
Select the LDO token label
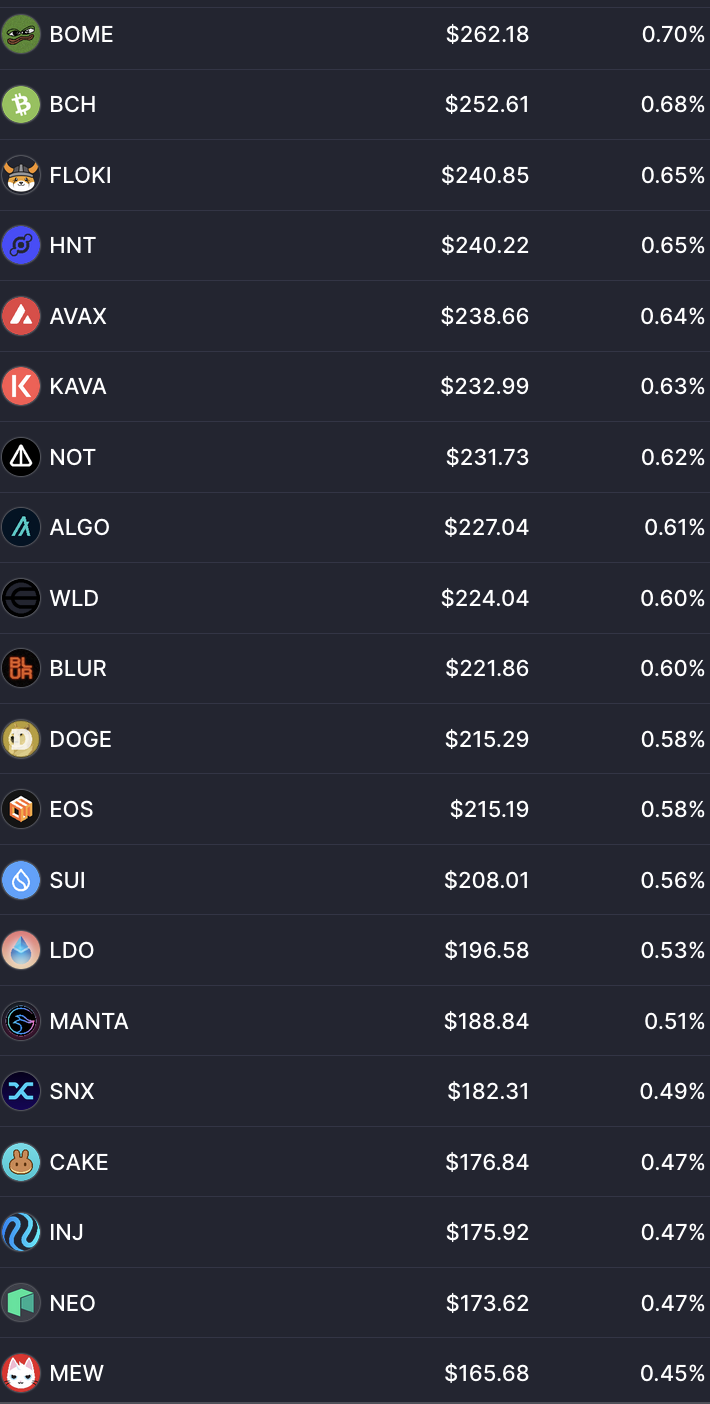point(72,951)
